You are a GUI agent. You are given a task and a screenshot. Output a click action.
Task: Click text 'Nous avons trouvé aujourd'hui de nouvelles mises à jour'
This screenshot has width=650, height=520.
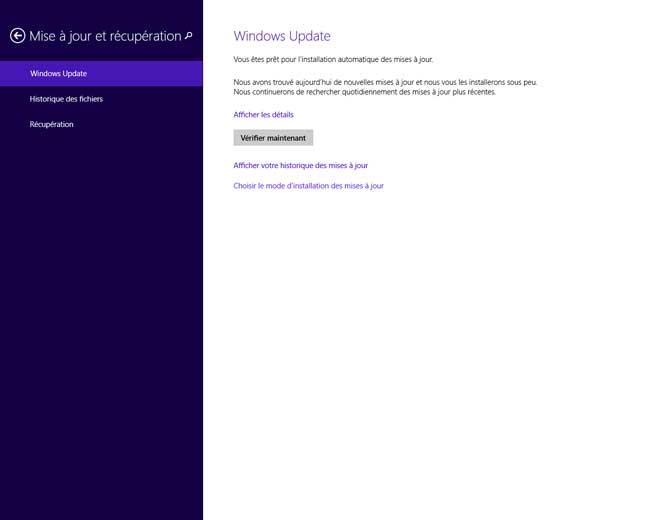tap(324, 83)
